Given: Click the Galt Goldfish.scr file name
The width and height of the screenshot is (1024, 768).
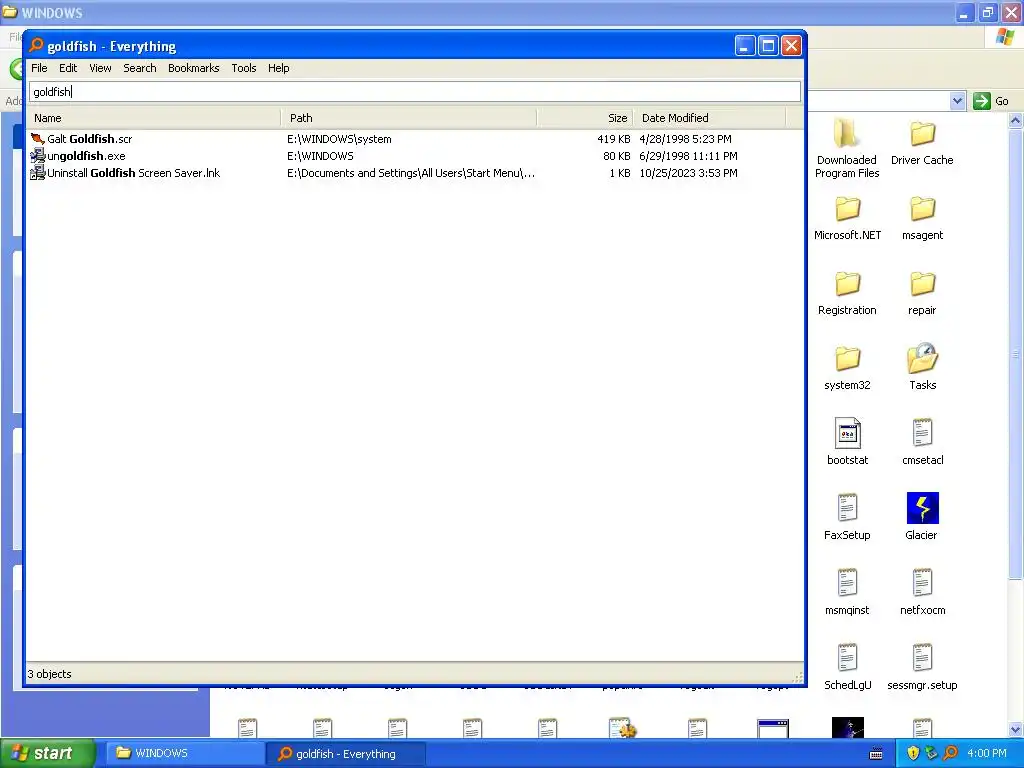Looking at the screenshot, I should click(89, 139).
